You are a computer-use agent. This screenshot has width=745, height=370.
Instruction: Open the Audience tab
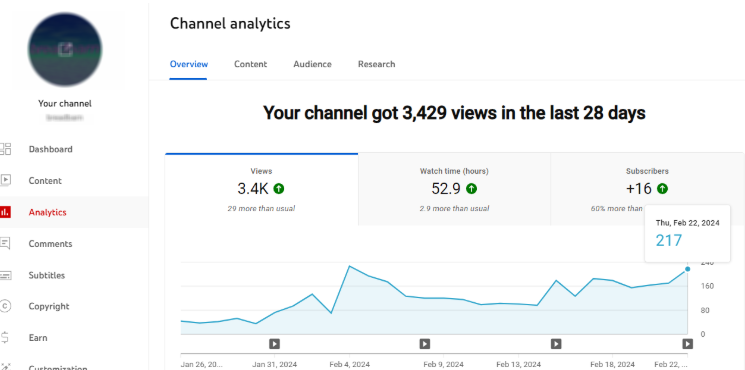(312, 64)
